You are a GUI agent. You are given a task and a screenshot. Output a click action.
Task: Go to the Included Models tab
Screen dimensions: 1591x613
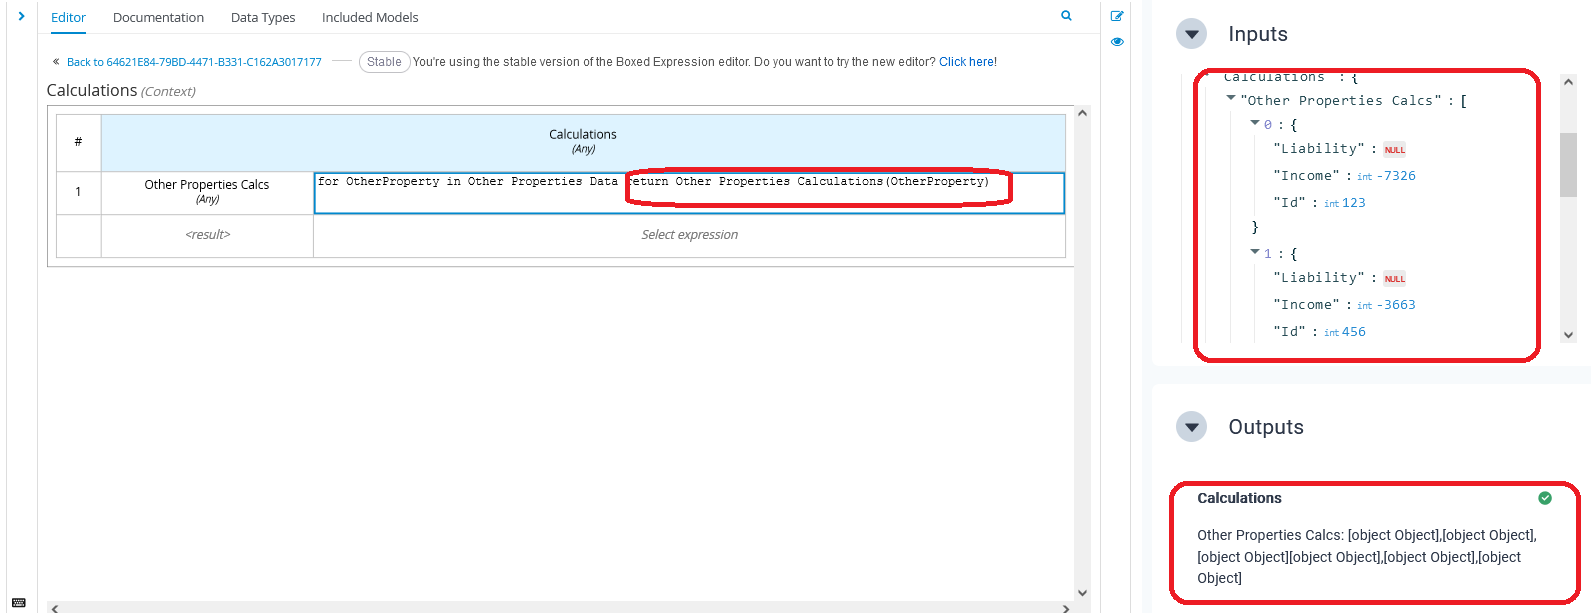click(x=370, y=17)
